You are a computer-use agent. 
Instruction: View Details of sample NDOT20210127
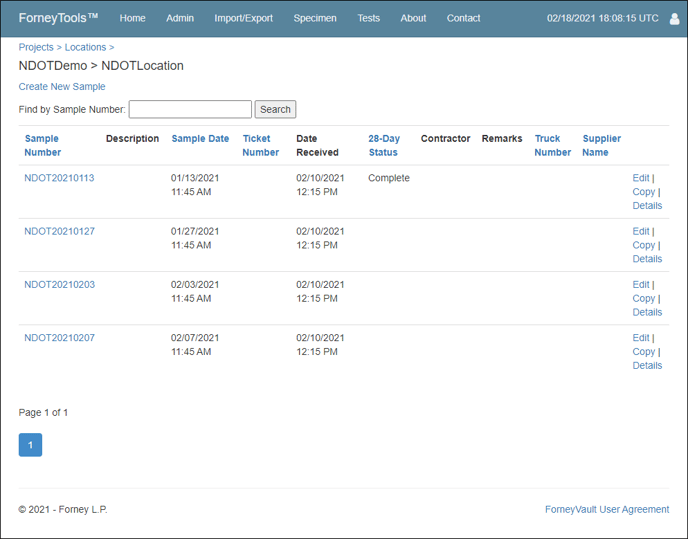click(647, 259)
